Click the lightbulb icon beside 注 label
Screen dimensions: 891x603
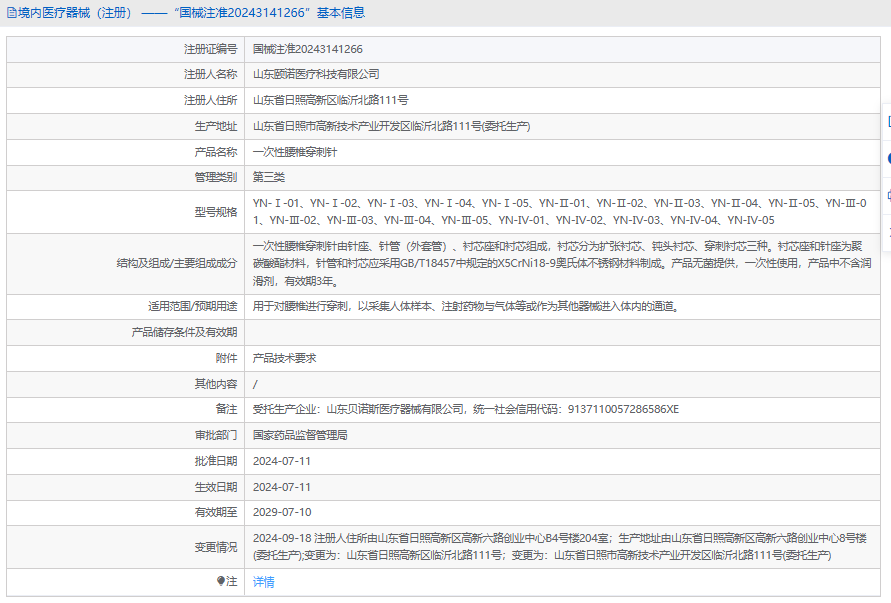coord(221,581)
